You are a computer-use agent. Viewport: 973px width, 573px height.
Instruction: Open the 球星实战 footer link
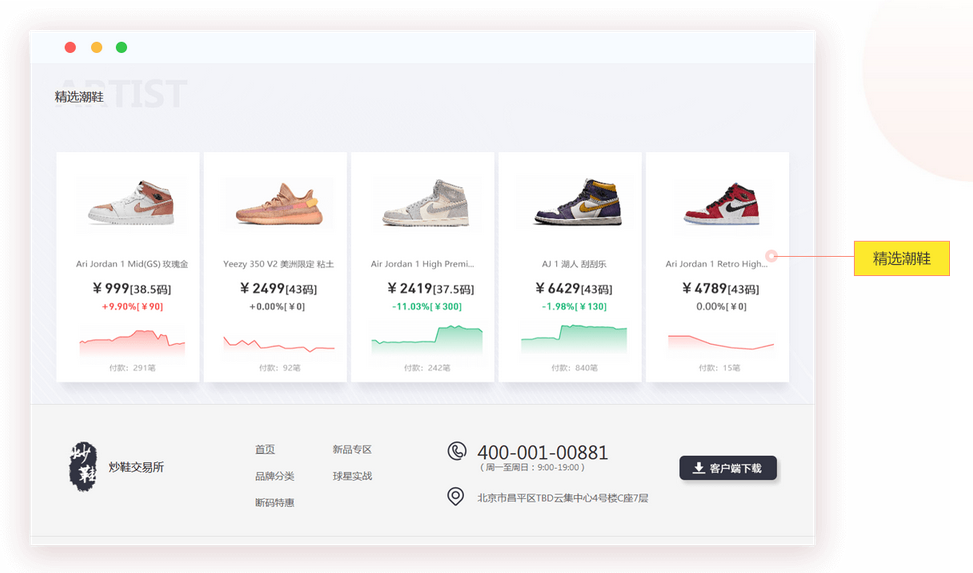pyautogui.click(x=352, y=476)
